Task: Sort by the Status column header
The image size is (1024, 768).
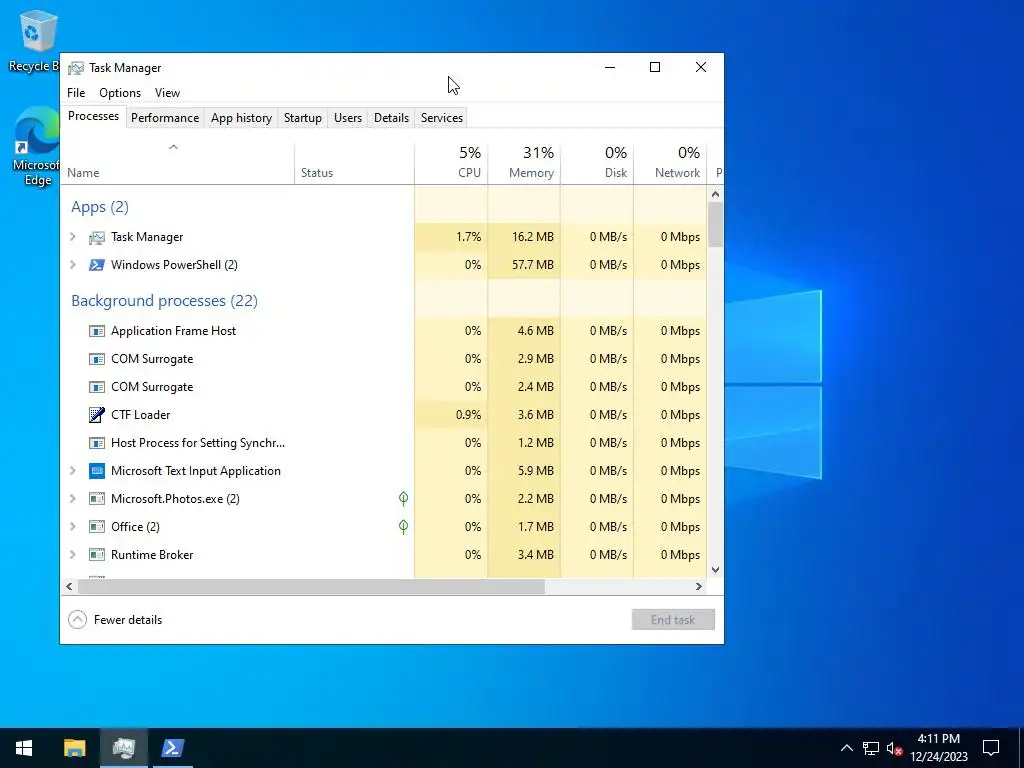Action: pyautogui.click(x=355, y=163)
